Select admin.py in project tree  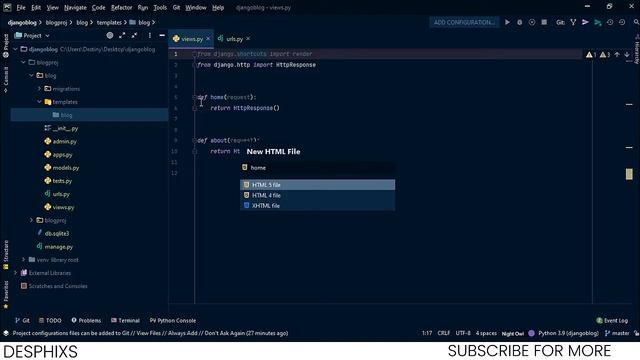pyautogui.click(x=60, y=141)
